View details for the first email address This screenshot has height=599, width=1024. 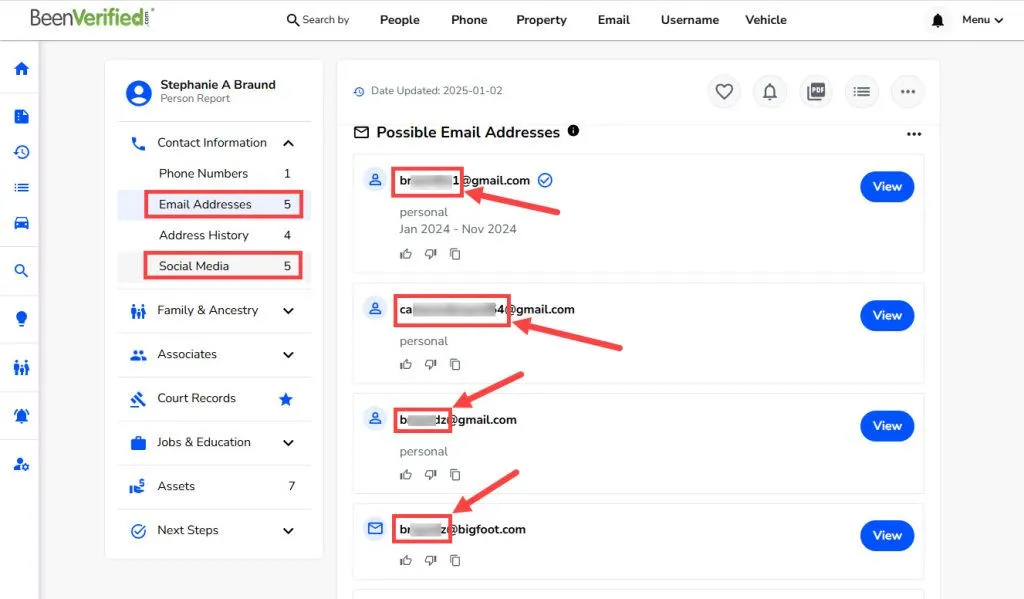[886, 186]
